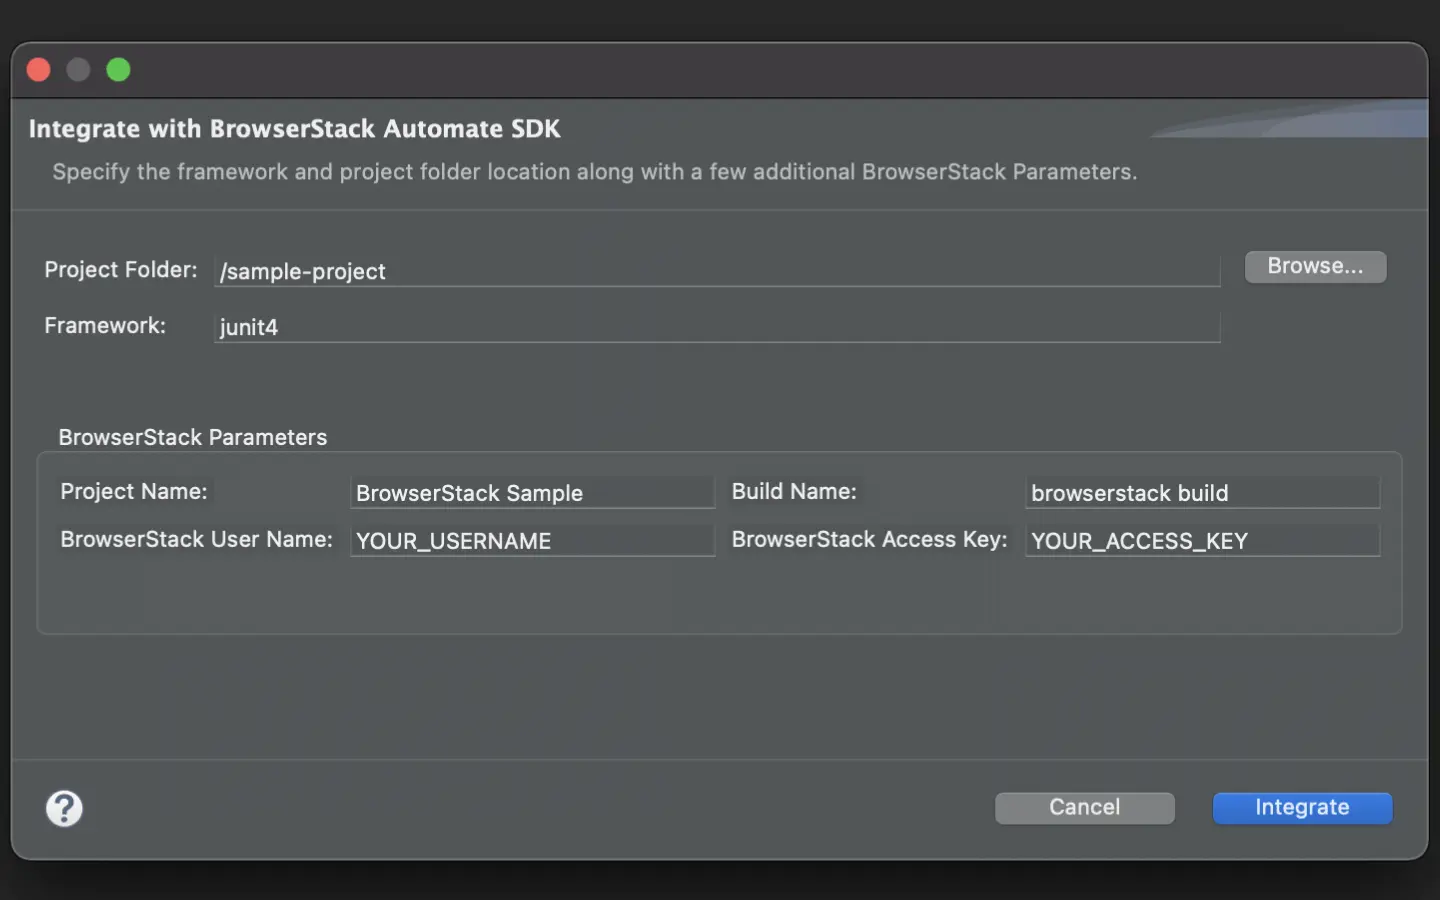Click the Framework field containing junit4
This screenshot has height=900, width=1440.
point(716,327)
